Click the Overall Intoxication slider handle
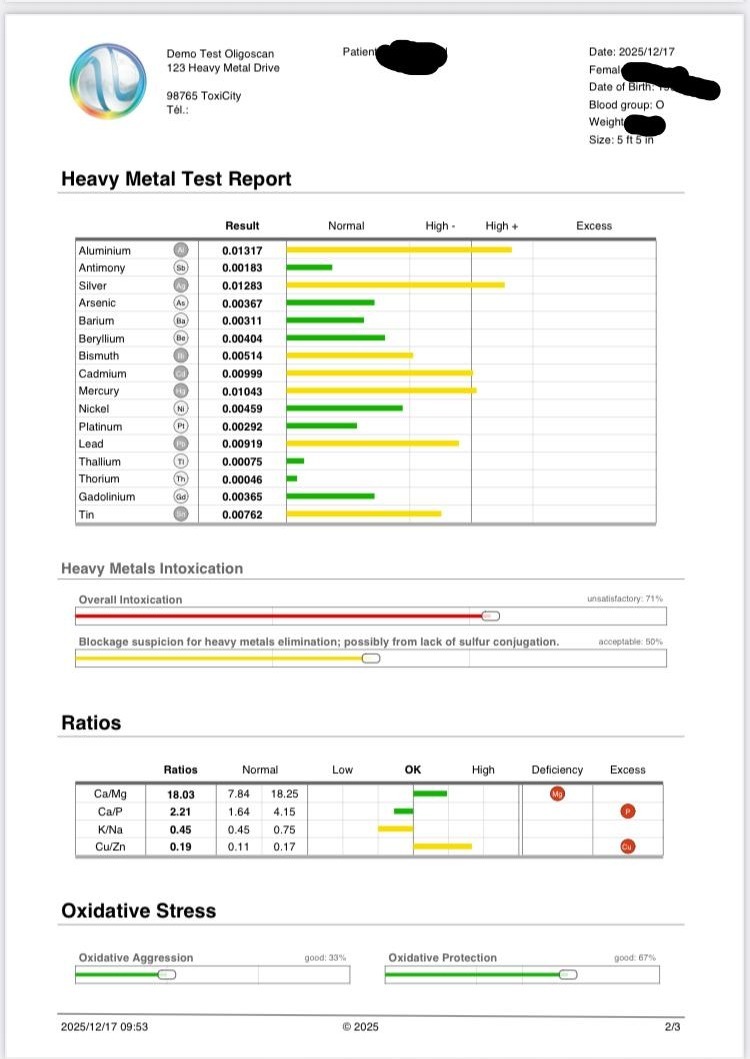Screen dimensions: 750x1059 click(490, 616)
